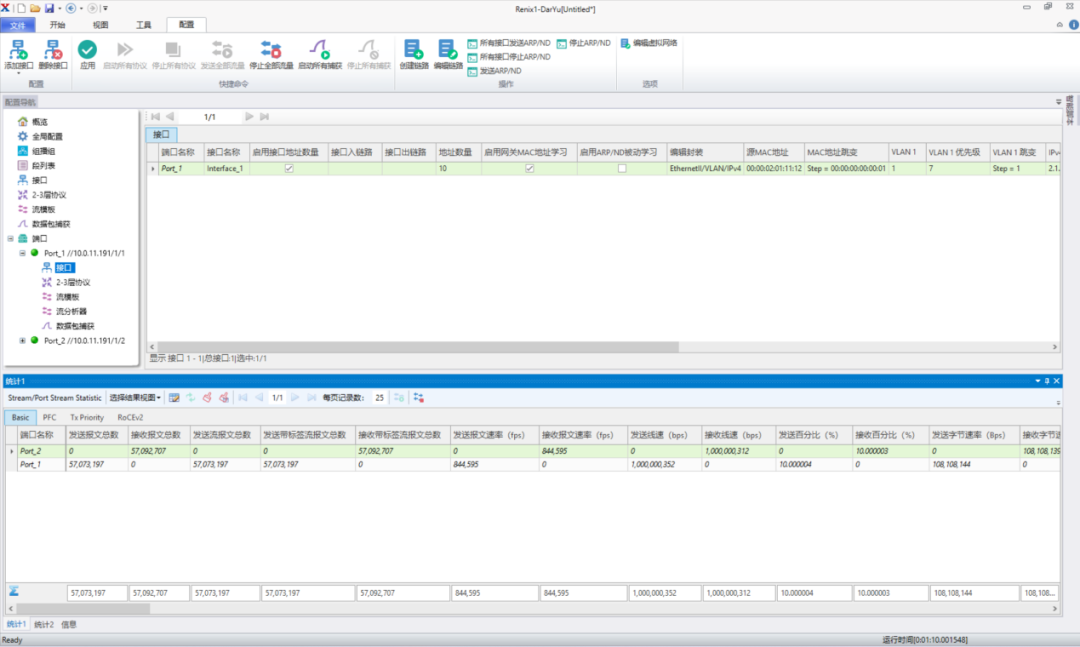
Task: Click the 删除接口 (delete interface) icon
Action: [53, 50]
